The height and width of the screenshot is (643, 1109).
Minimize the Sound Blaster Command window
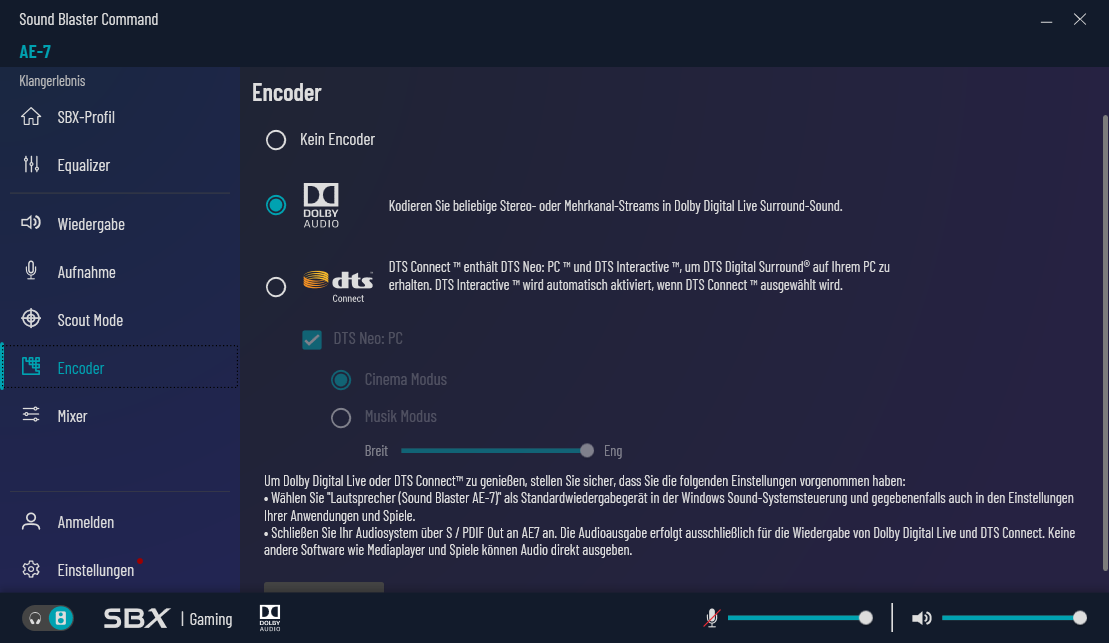1046,20
